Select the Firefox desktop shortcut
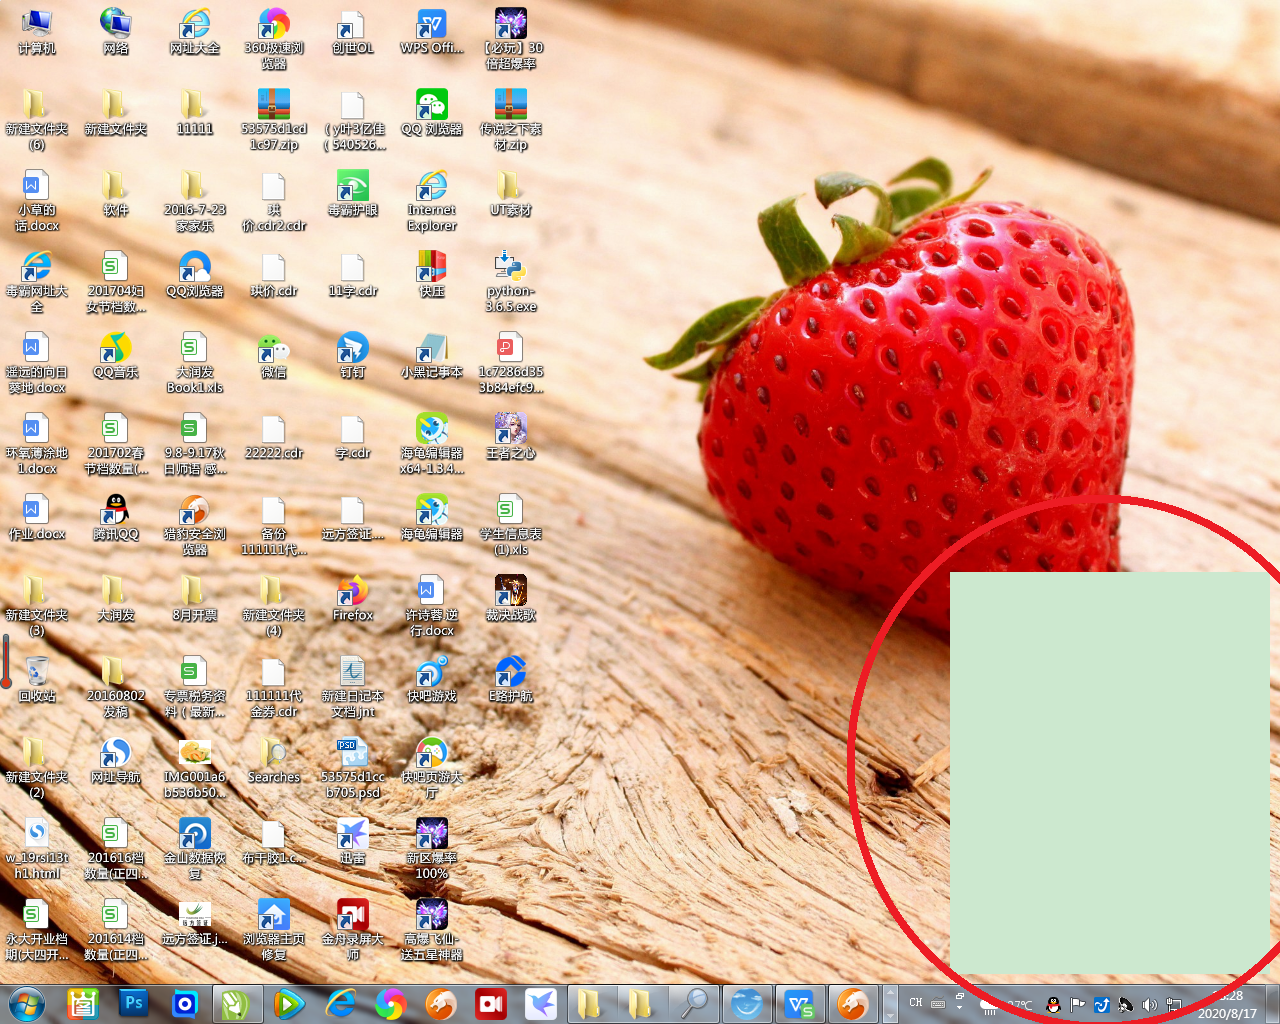 [353, 599]
